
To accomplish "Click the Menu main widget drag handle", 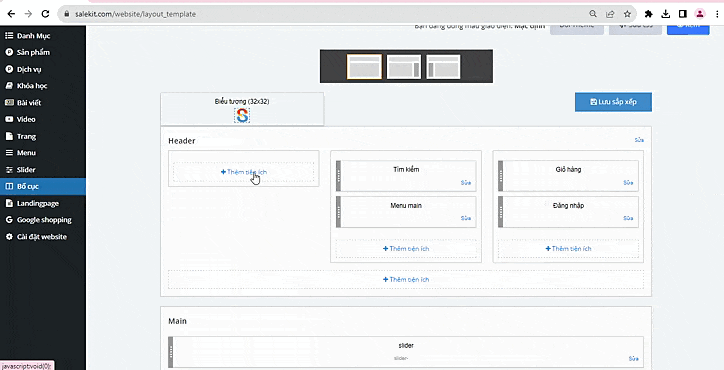I will (338, 212).
